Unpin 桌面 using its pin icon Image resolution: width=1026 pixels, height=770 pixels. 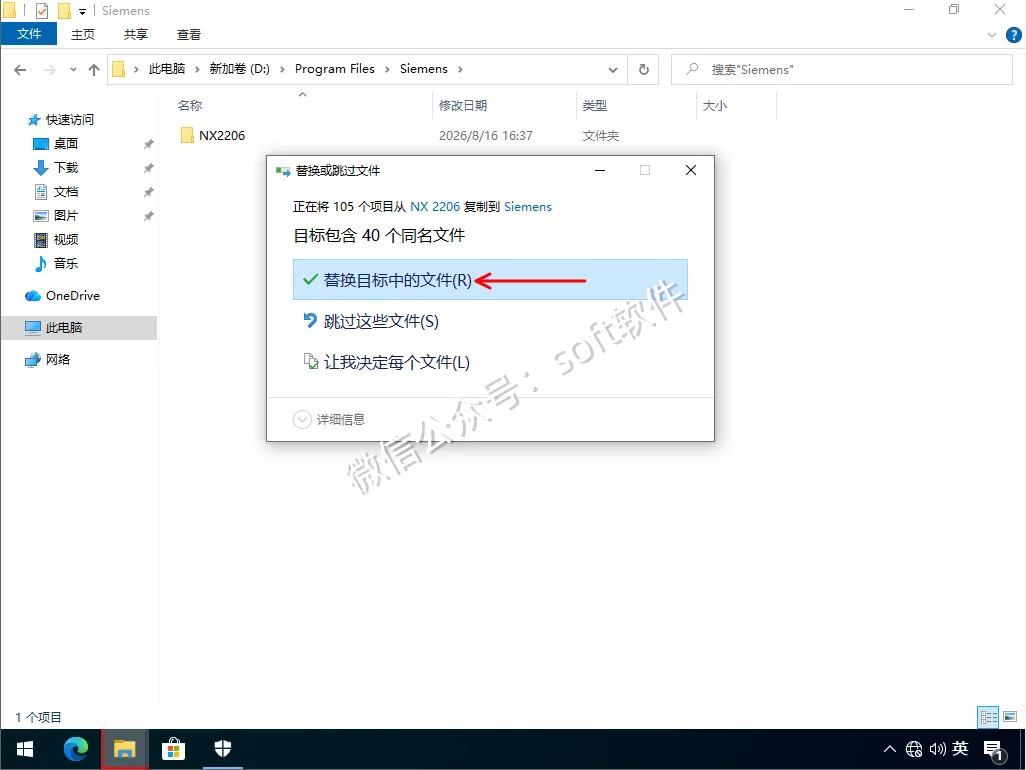pyautogui.click(x=149, y=144)
